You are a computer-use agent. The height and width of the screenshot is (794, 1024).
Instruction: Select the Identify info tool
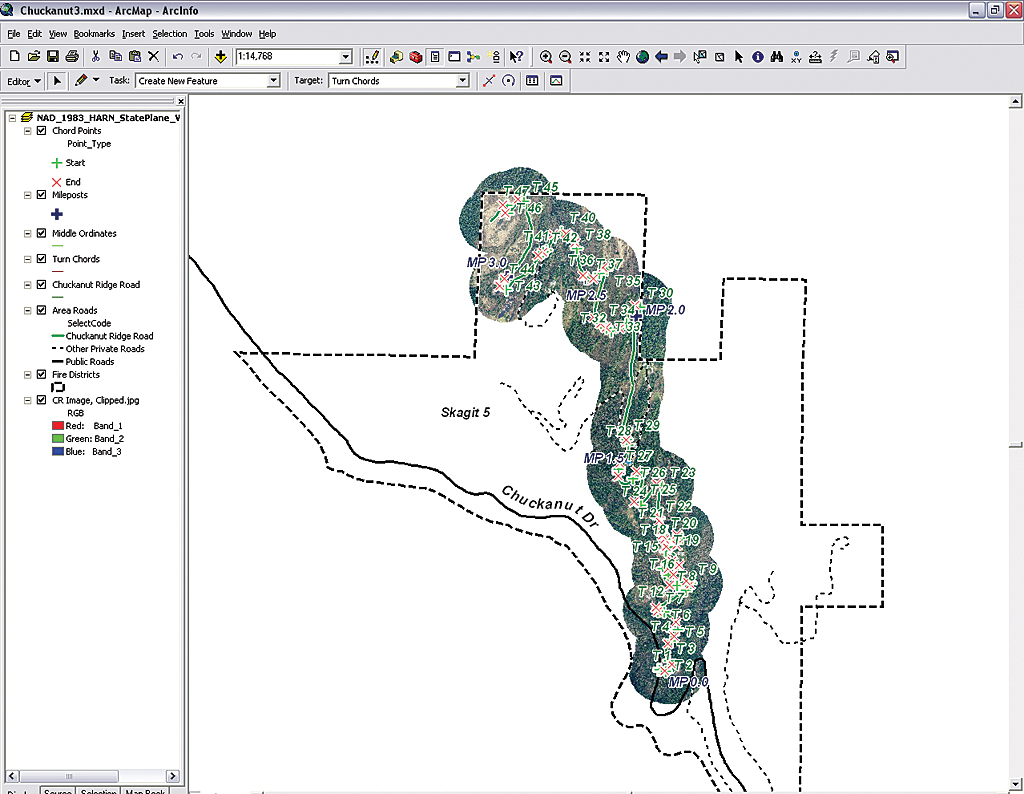tap(757, 57)
